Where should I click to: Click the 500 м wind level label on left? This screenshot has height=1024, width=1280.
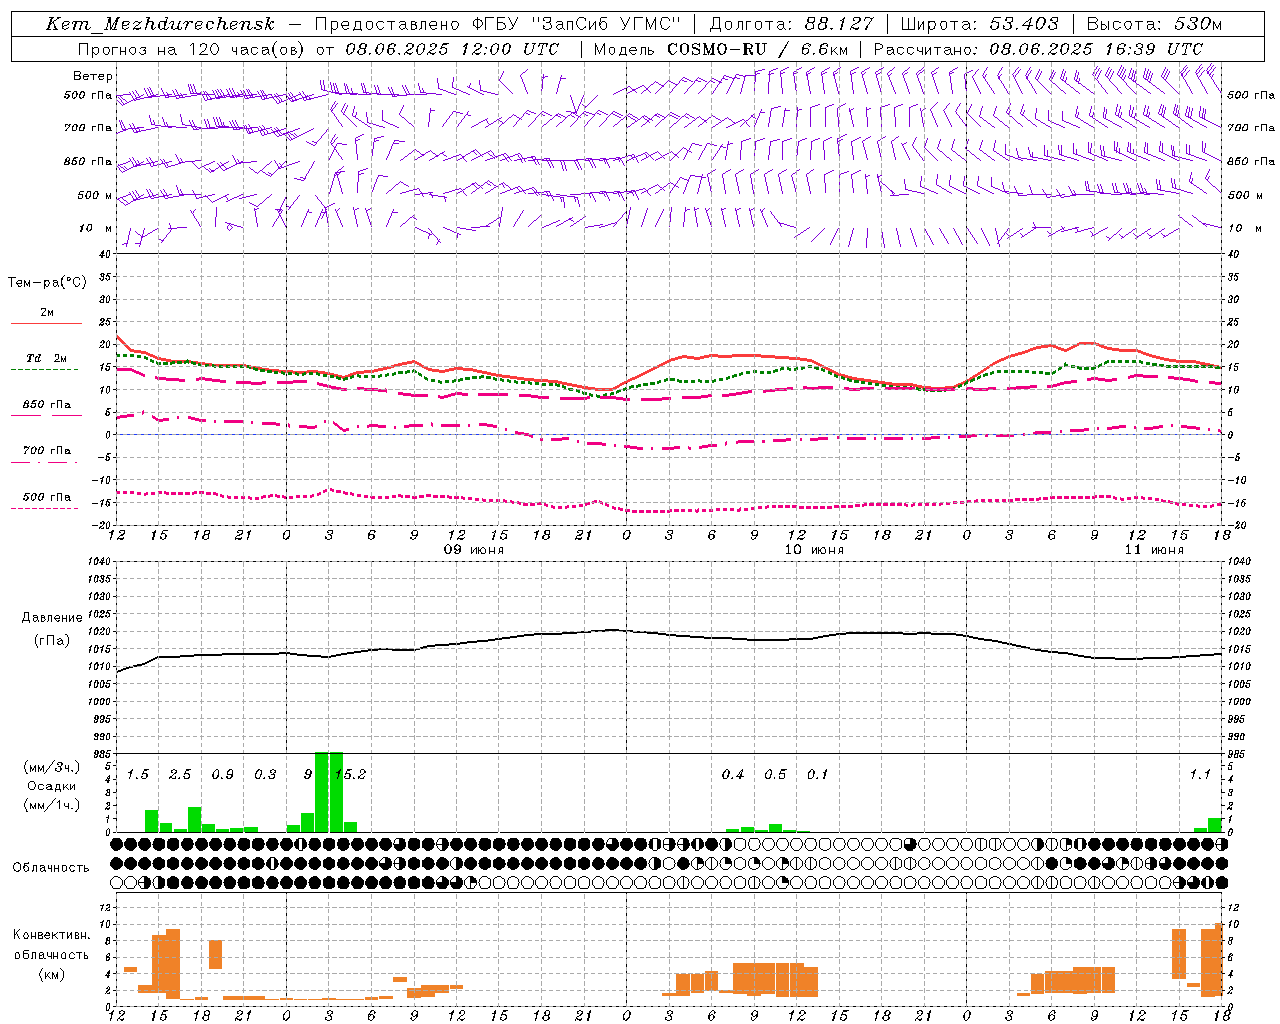(x=95, y=195)
